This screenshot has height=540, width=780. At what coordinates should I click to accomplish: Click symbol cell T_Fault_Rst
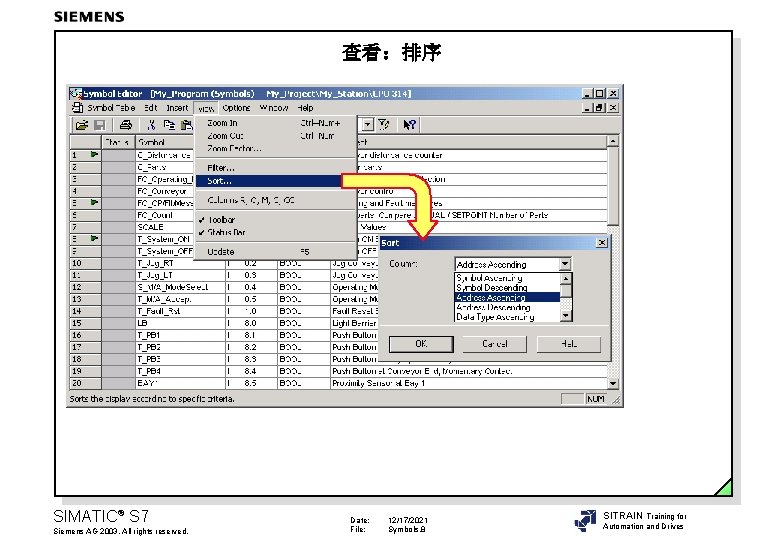tap(181, 311)
